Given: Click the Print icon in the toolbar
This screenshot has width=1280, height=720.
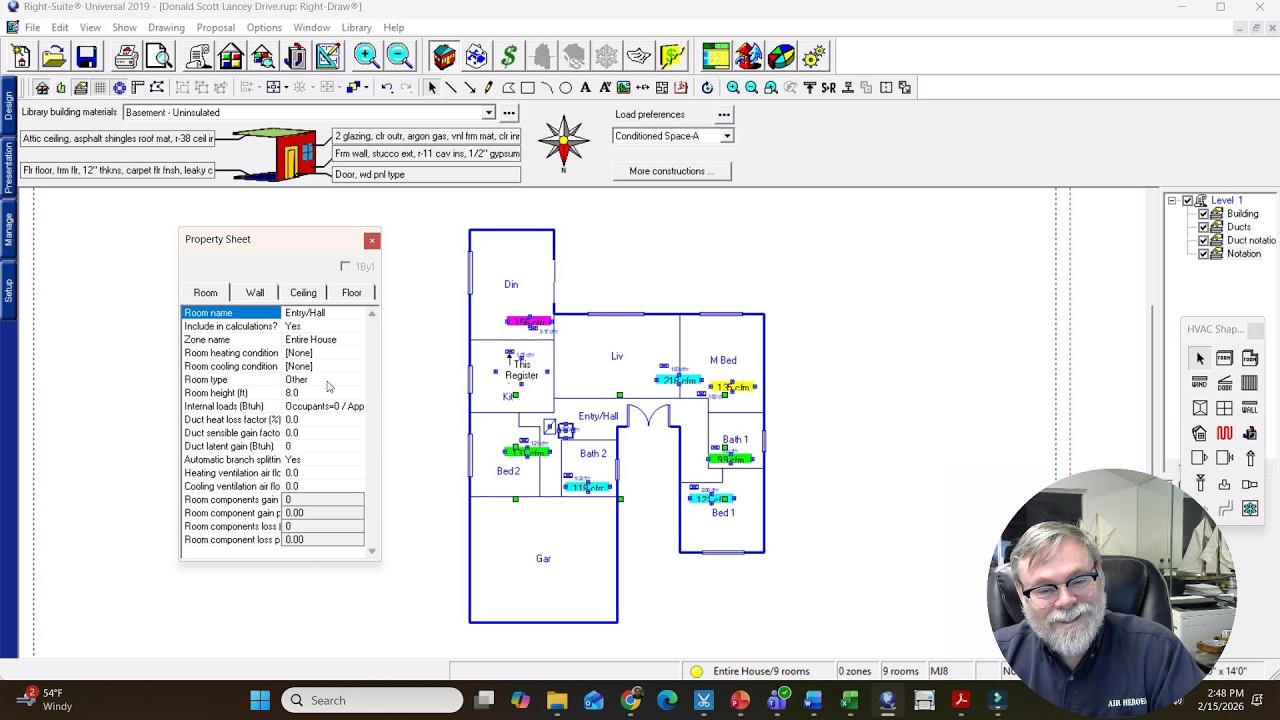Looking at the screenshot, I should [x=127, y=56].
